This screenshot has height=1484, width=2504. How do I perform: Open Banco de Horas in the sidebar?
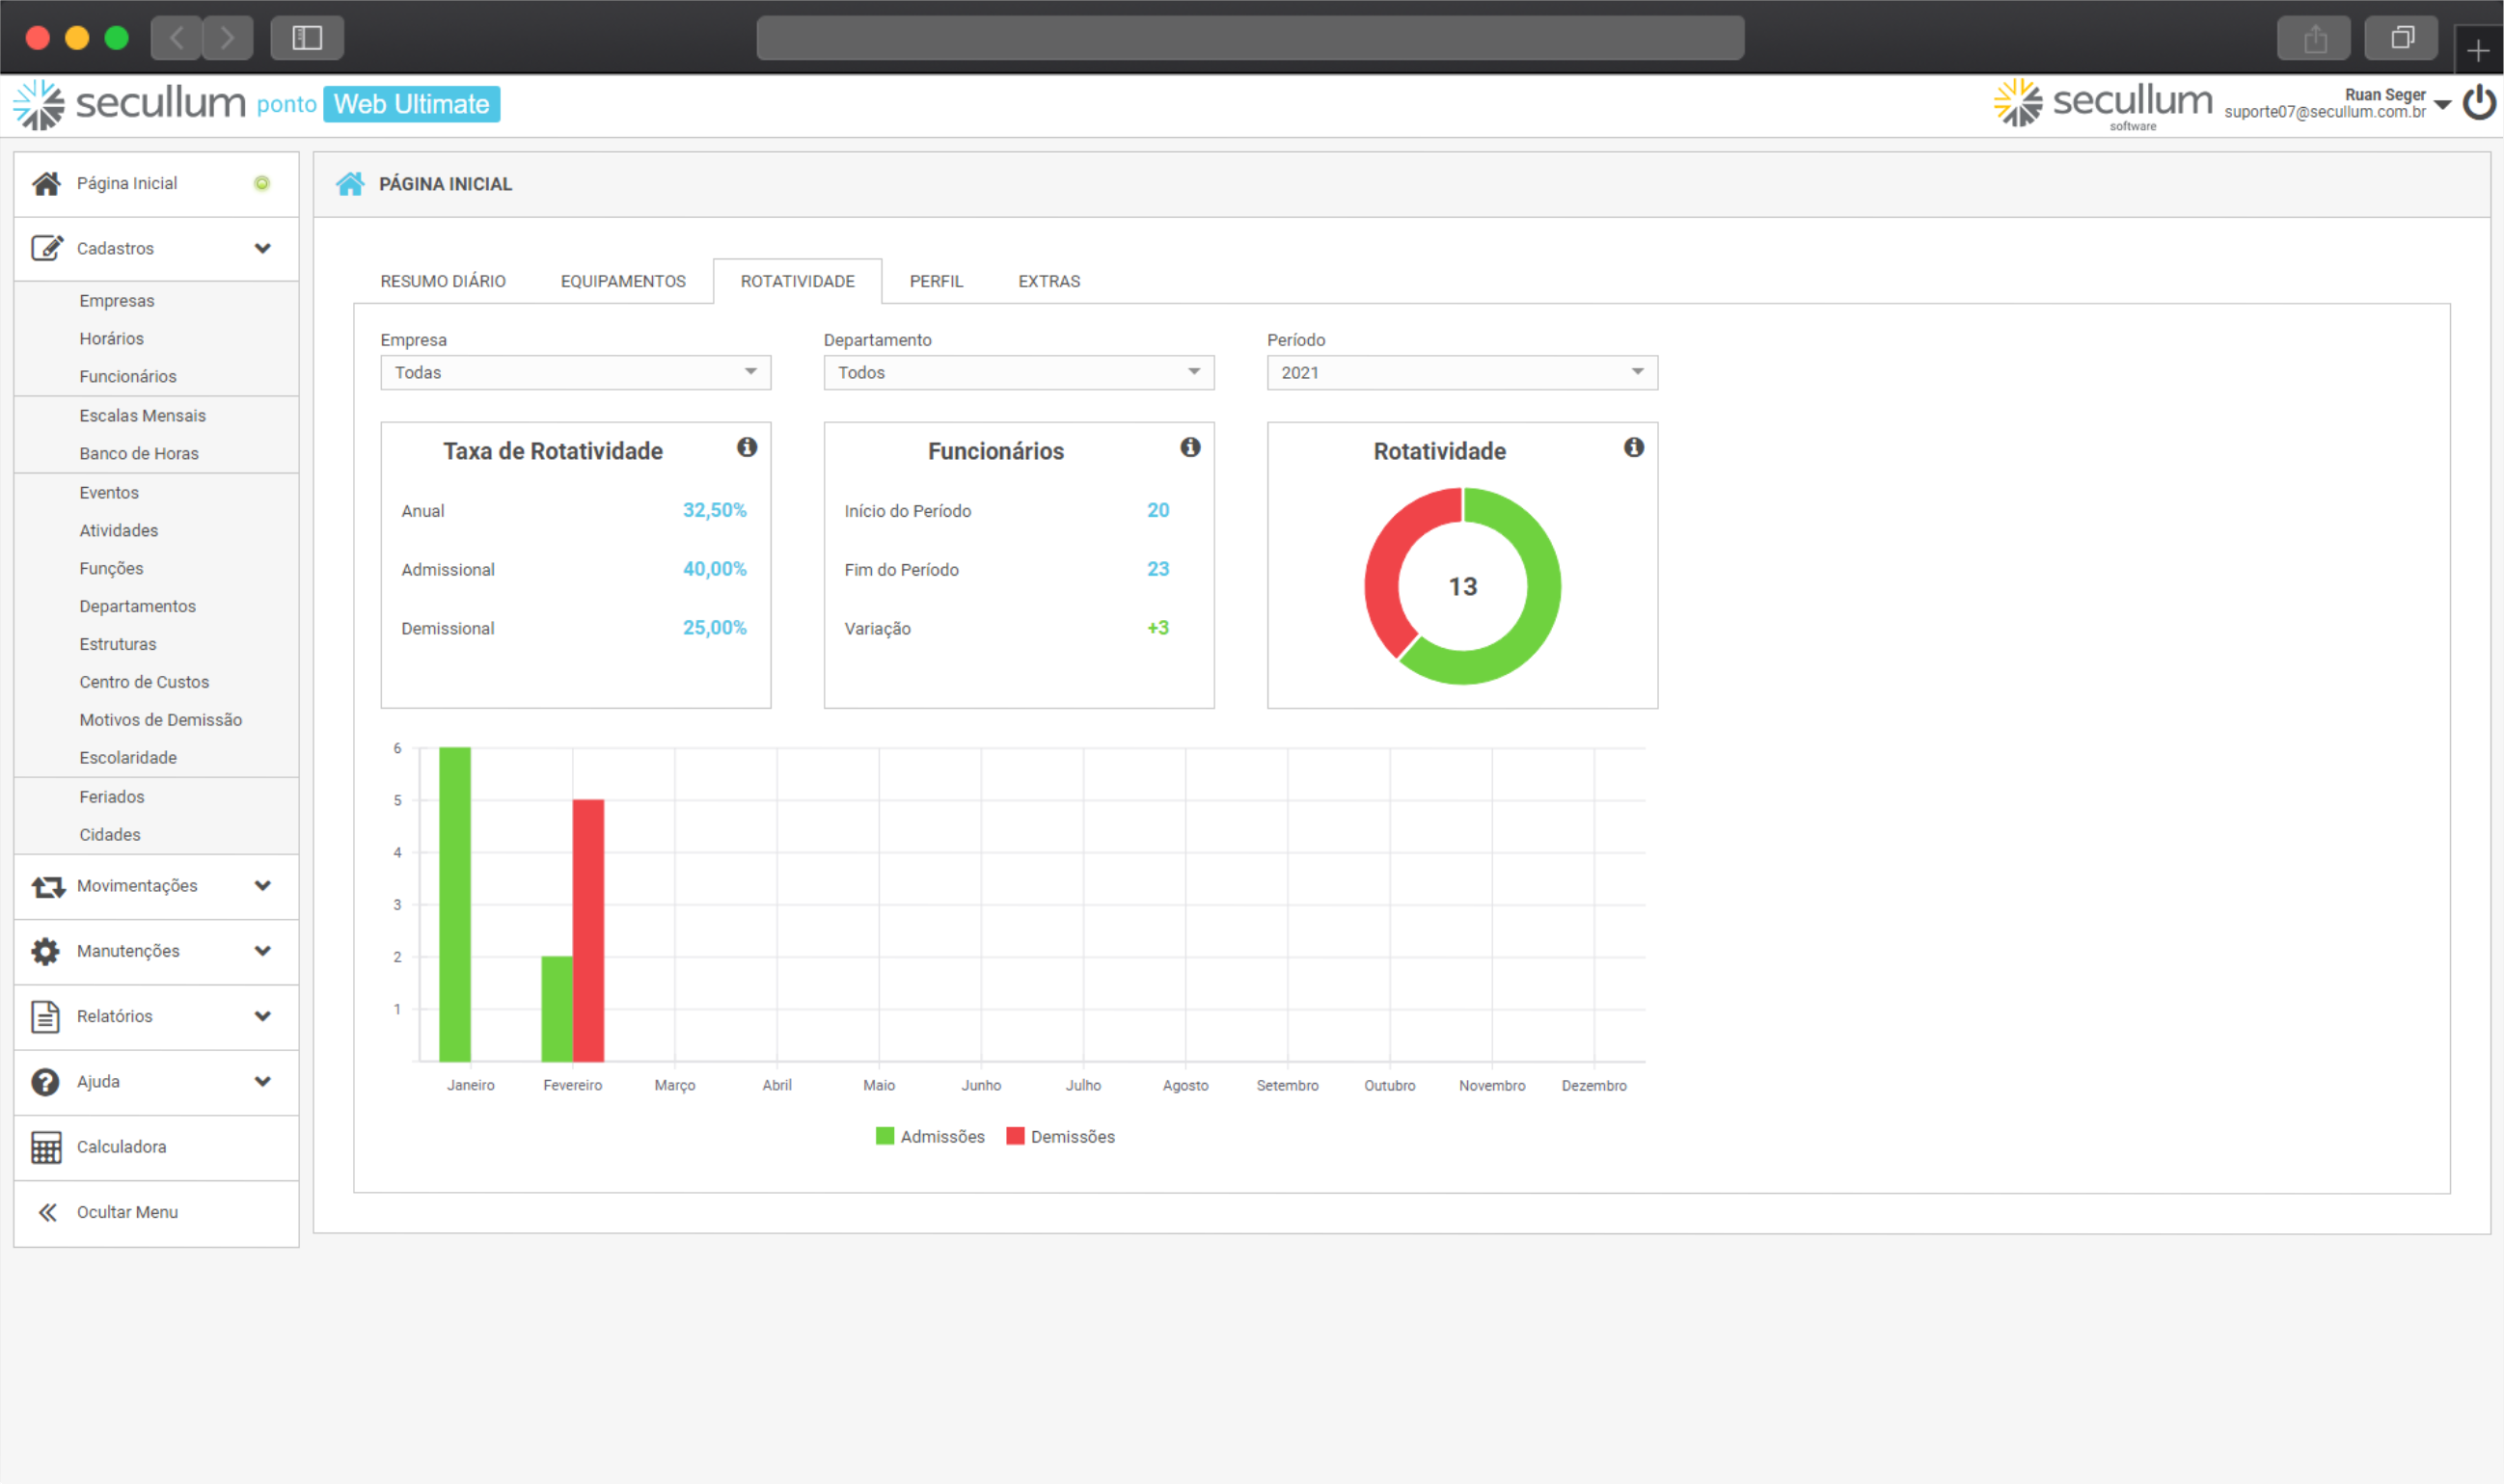(139, 453)
